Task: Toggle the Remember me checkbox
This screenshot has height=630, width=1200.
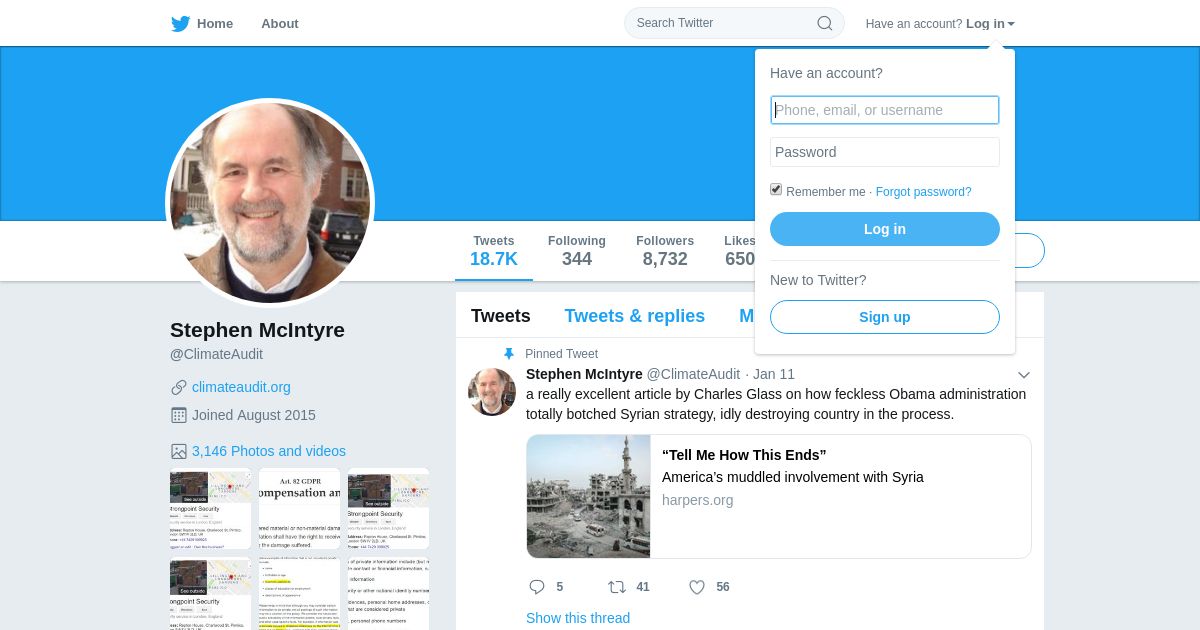Action: (776, 189)
